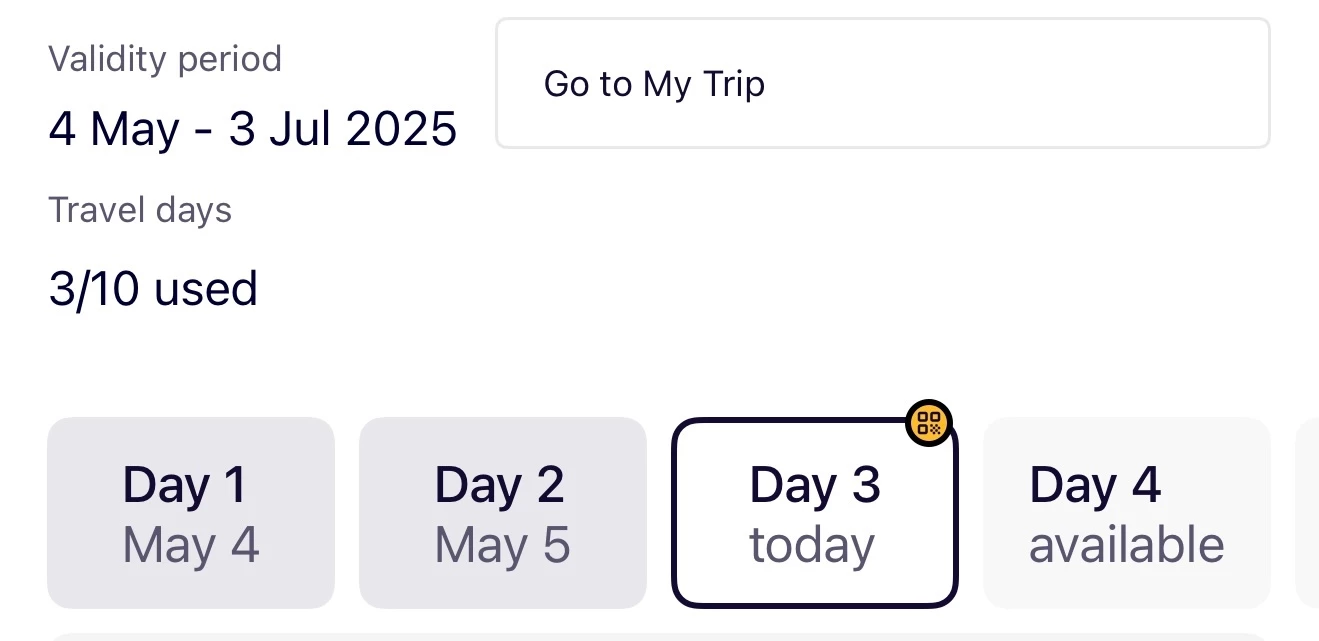Click the 3/10 used counter
1319x641 pixels.
point(153,289)
